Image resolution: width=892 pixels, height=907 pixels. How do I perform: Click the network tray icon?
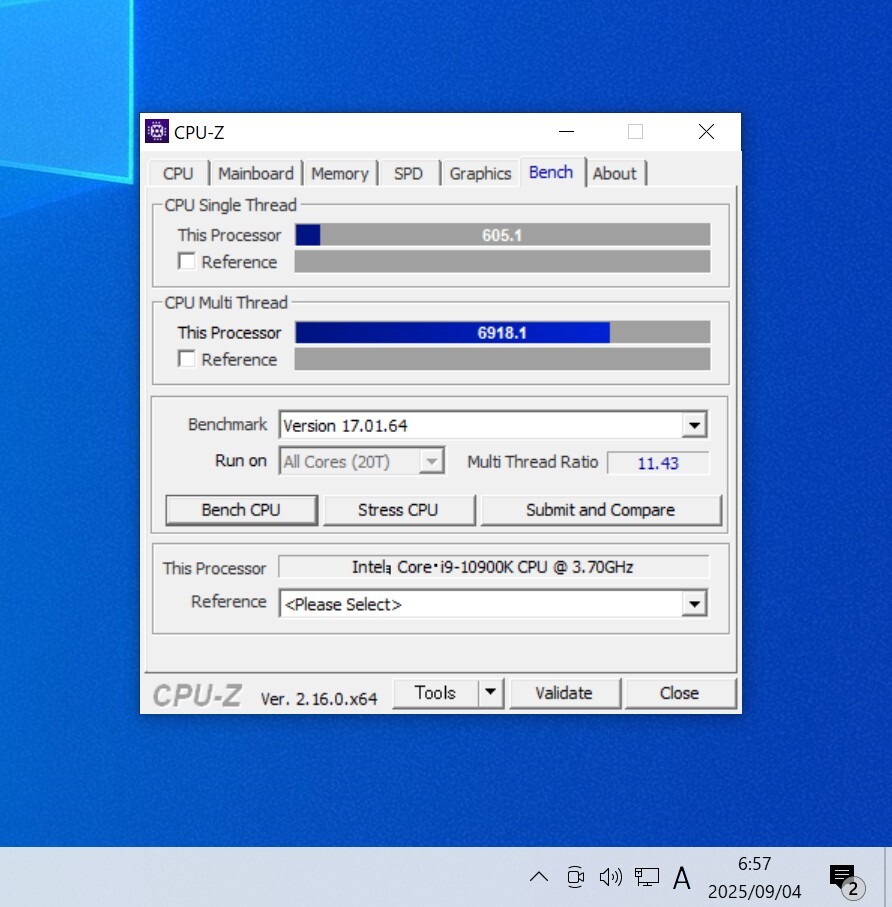[647, 877]
